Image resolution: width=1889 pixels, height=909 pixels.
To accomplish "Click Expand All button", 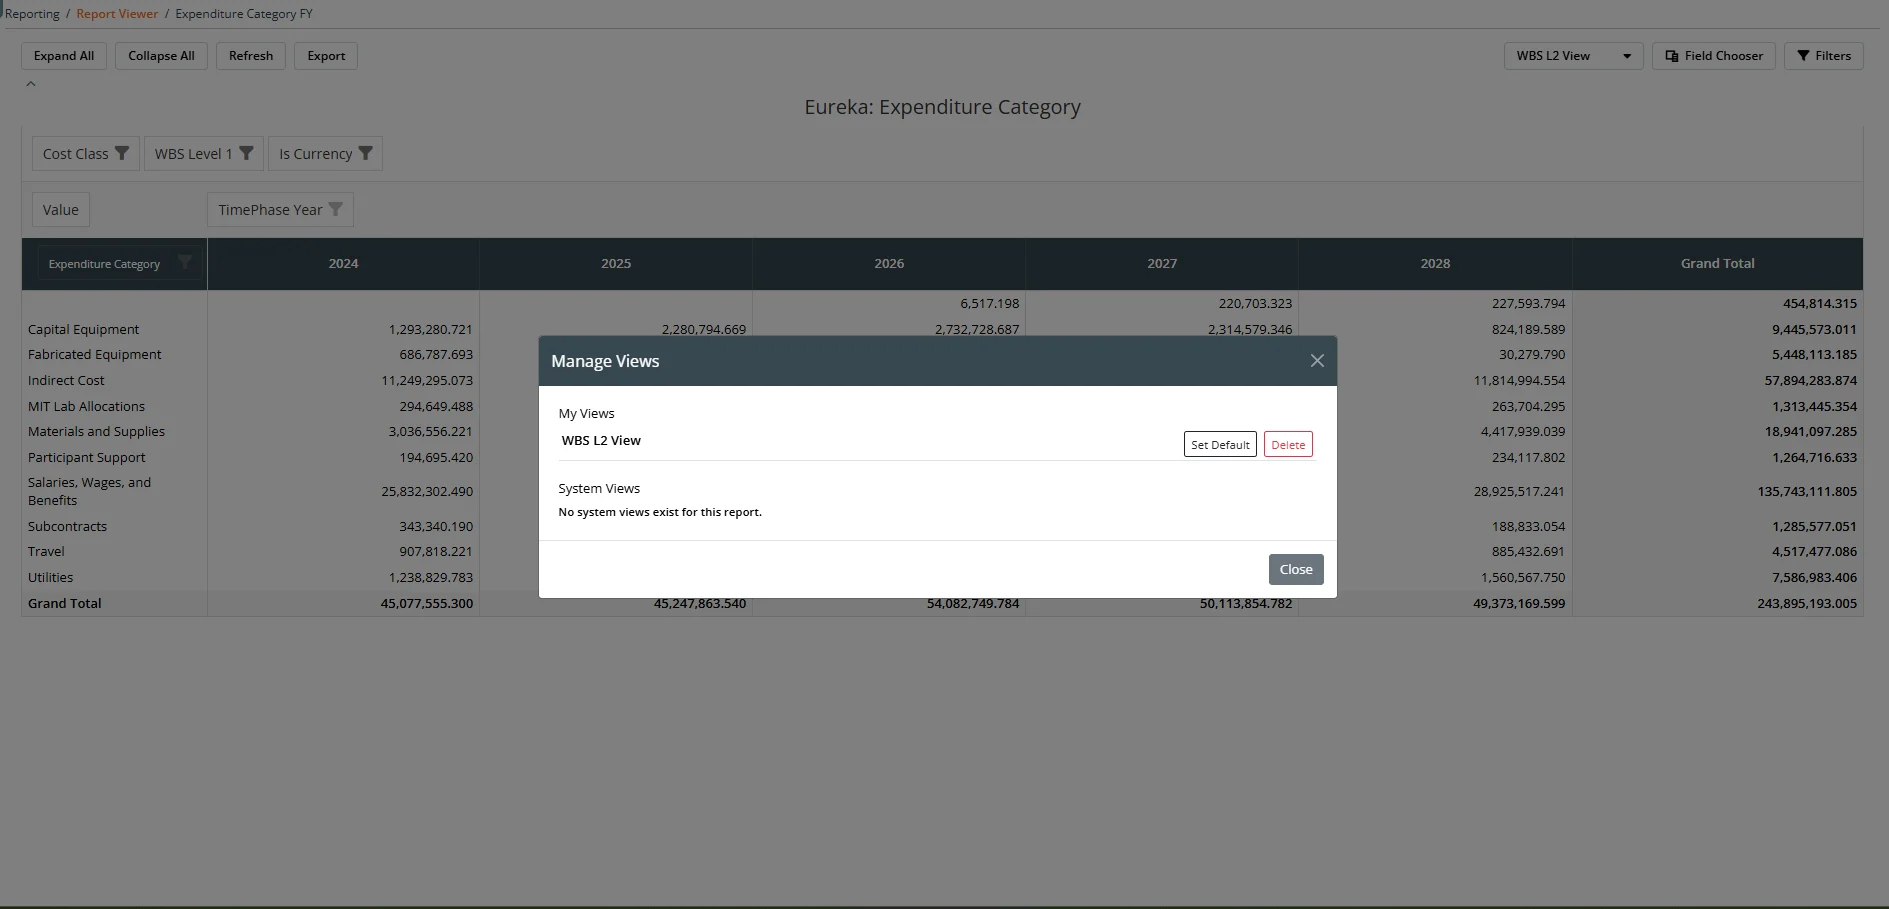I will point(64,56).
